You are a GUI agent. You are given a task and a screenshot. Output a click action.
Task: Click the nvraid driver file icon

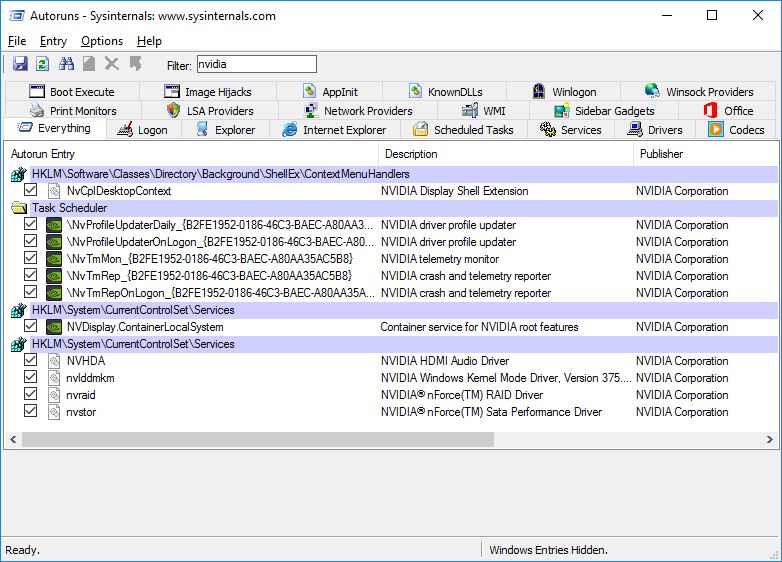(x=54, y=395)
